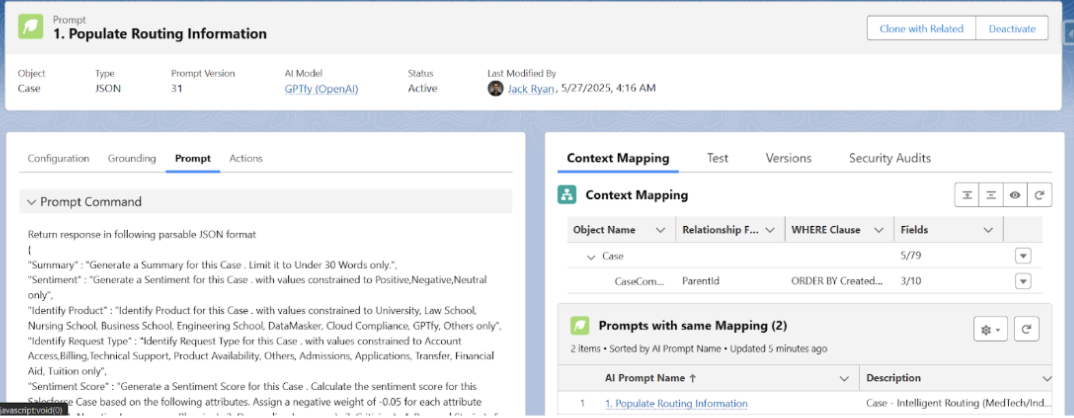
Task: Click the Type value JSON
Action: pos(108,88)
